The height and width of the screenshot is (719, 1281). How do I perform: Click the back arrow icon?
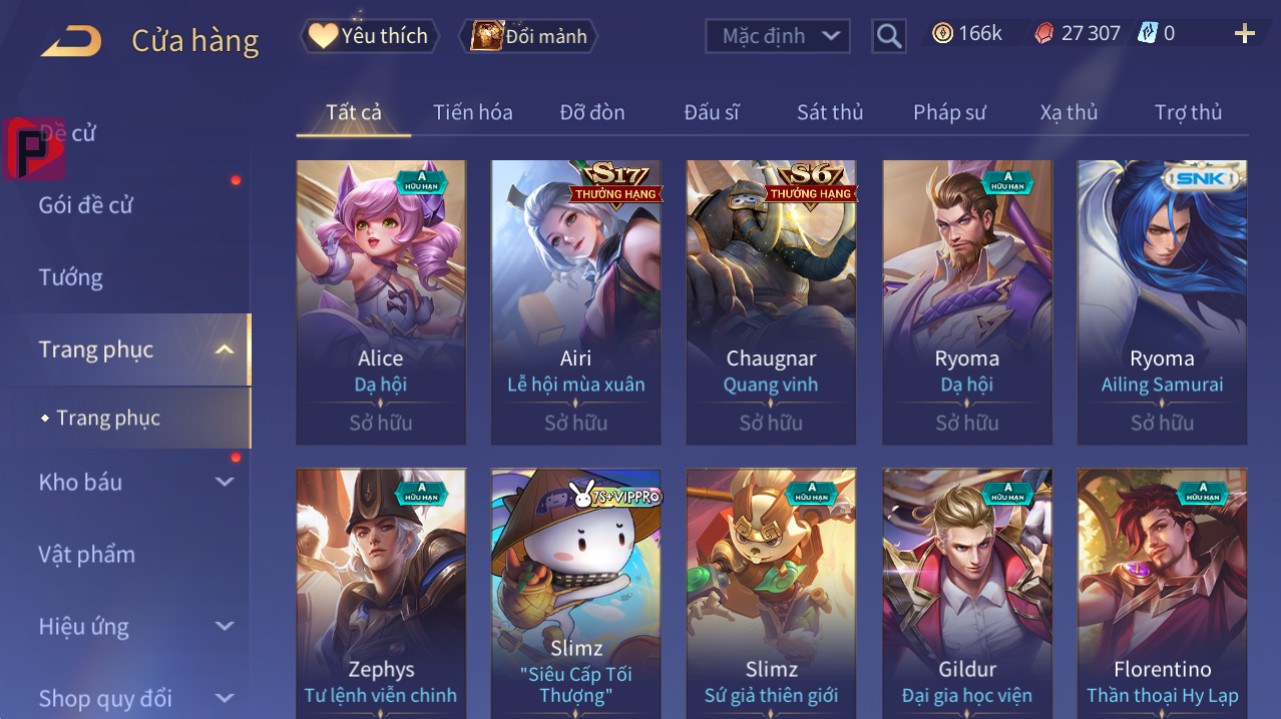[x=71, y=41]
